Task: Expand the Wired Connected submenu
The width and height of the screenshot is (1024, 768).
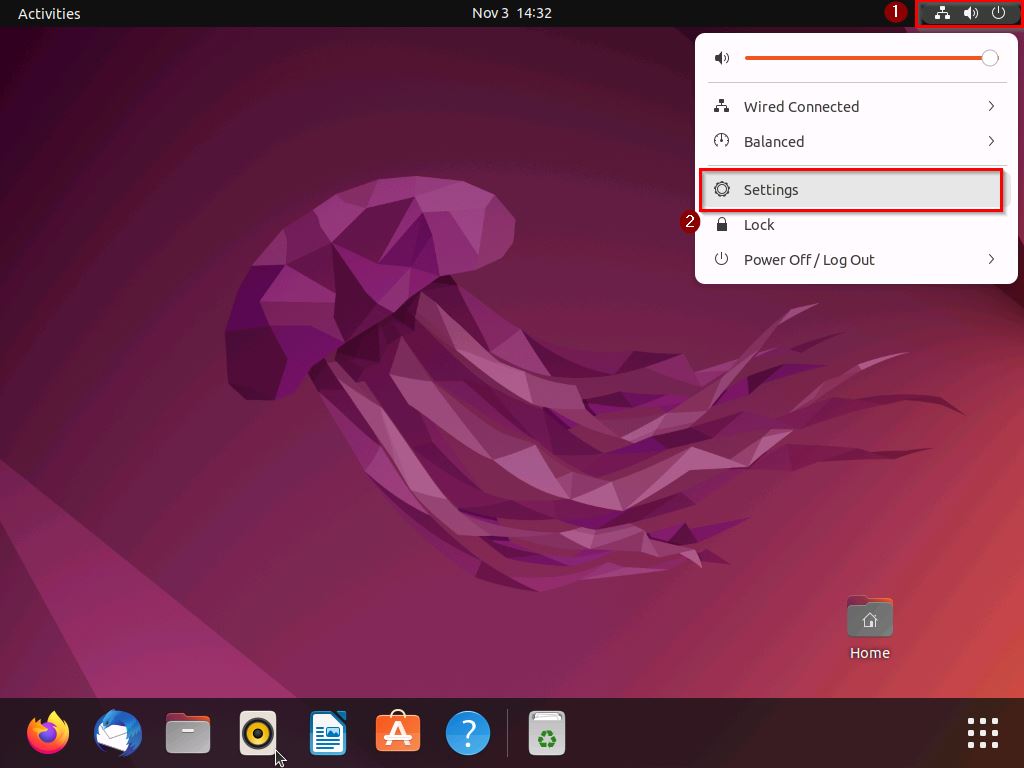Action: 855,106
